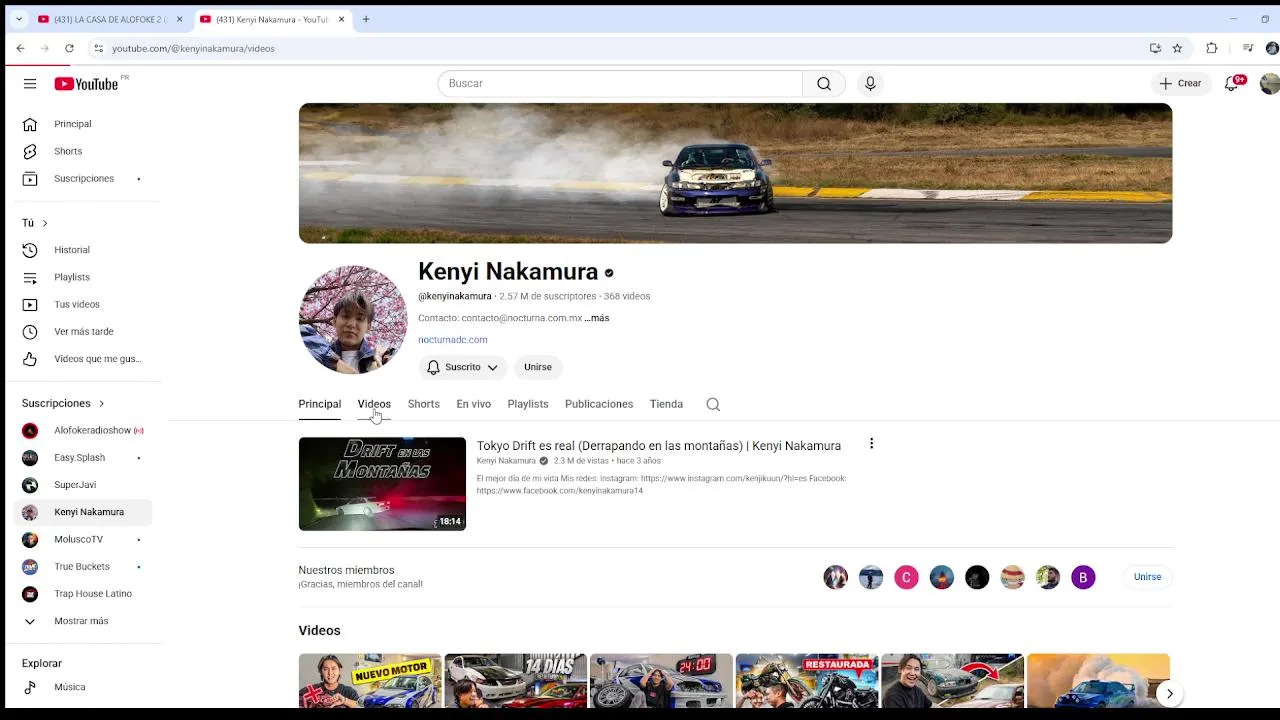Close the Kenyi Nakamura browser tab

[x=341, y=19]
